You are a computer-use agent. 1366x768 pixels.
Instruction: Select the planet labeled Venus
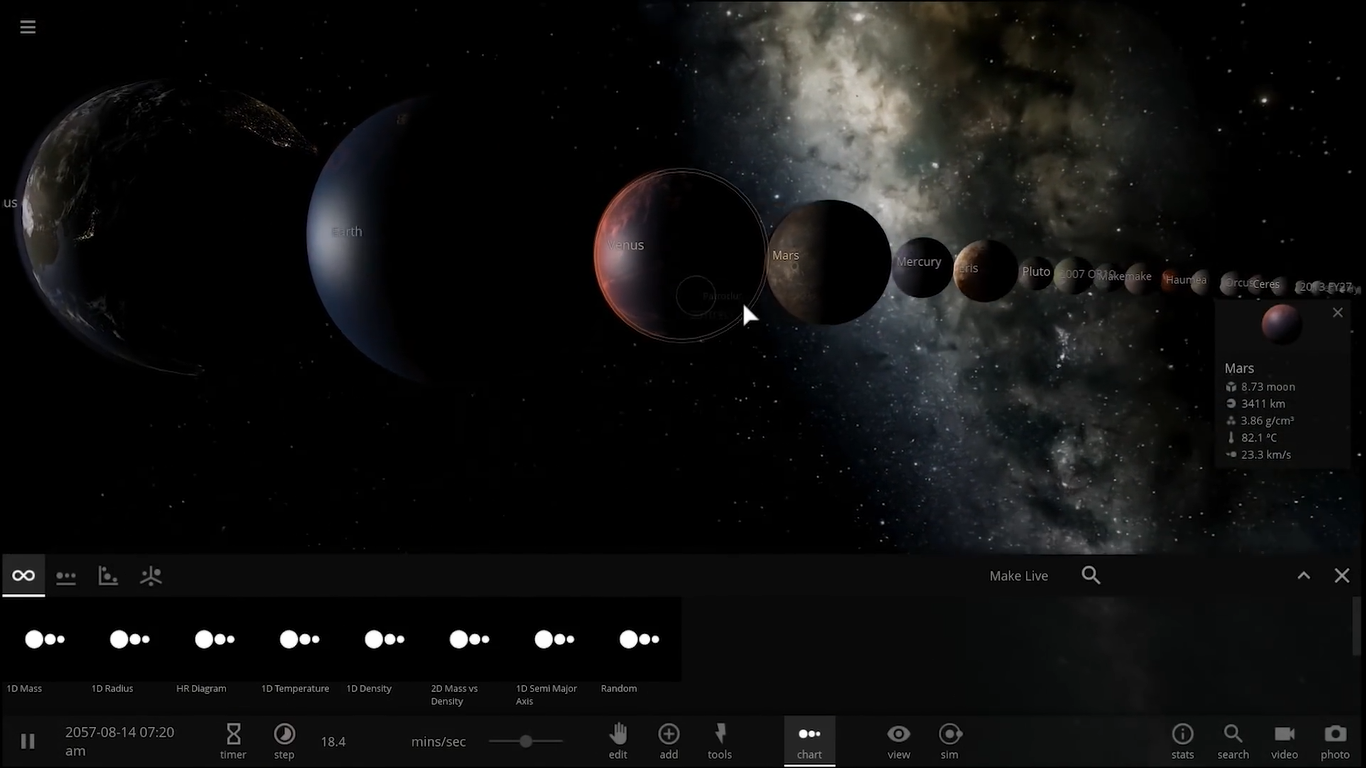[x=680, y=255]
